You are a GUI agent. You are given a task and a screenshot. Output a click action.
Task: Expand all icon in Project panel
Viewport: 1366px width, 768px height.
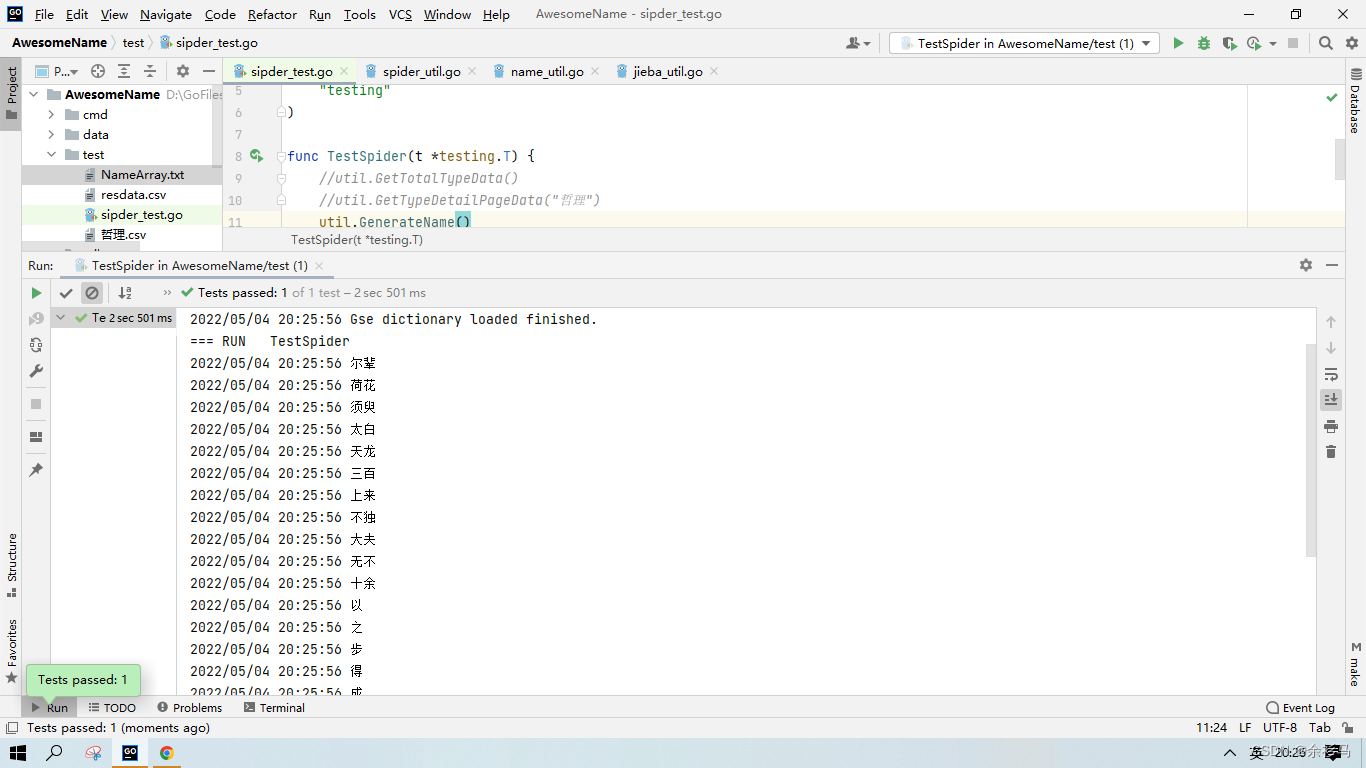pyautogui.click(x=124, y=71)
